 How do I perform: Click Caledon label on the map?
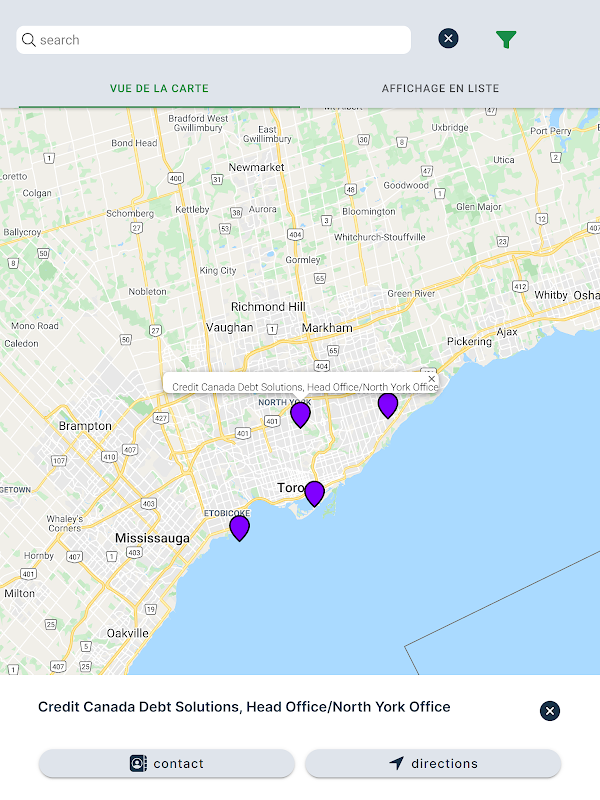pyautogui.click(x=21, y=343)
